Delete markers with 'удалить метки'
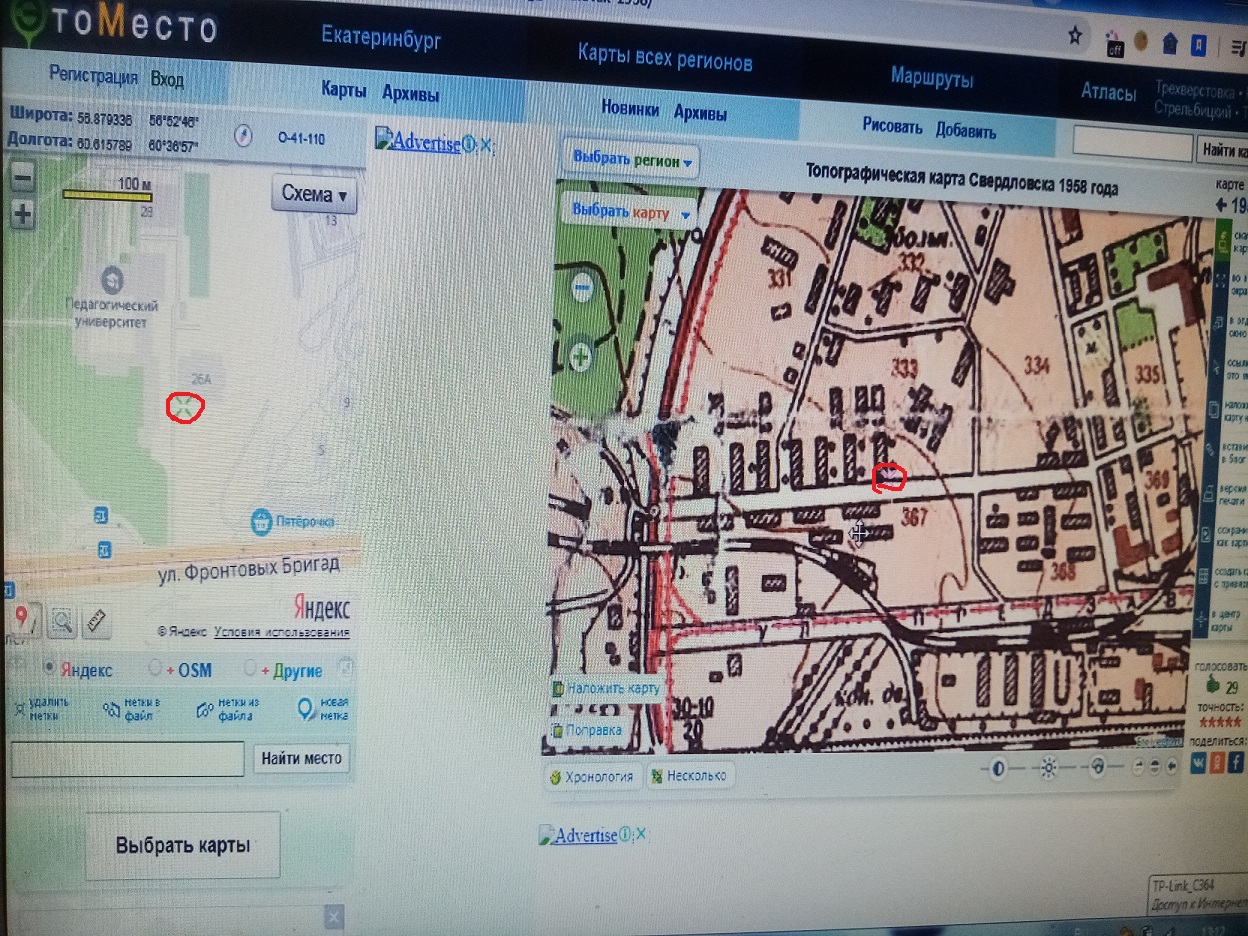 [x=44, y=708]
